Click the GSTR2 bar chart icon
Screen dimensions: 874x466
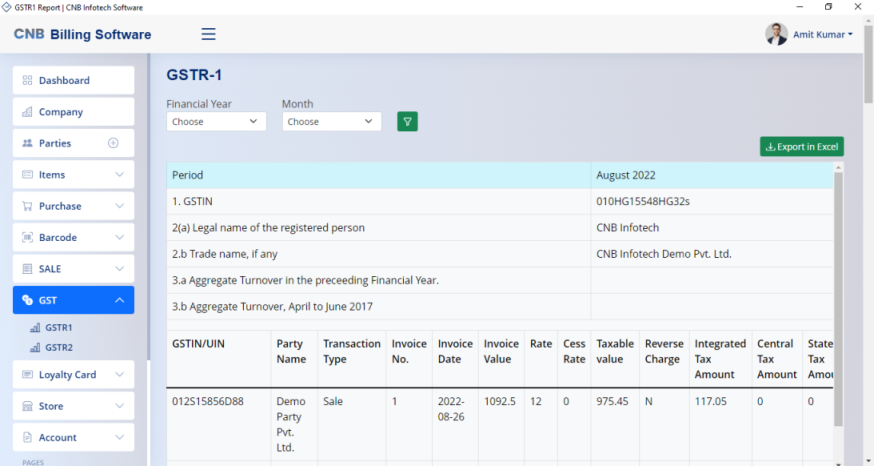pos(35,348)
